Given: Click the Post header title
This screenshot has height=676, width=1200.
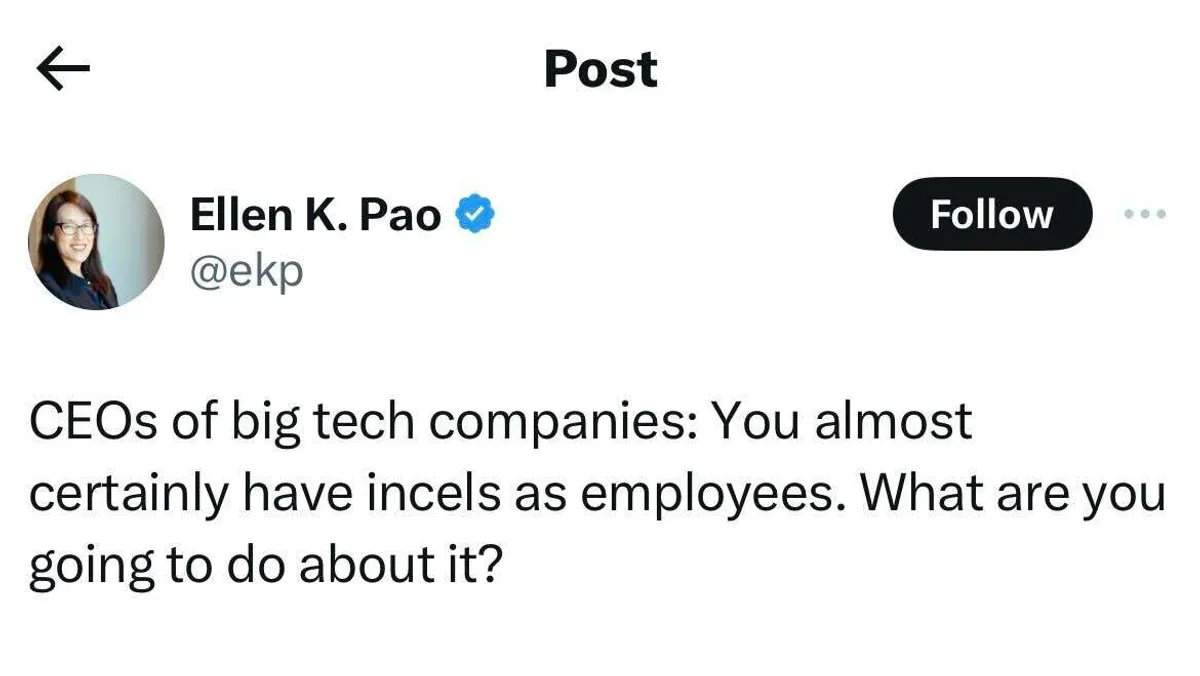Looking at the screenshot, I should pos(600,70).
